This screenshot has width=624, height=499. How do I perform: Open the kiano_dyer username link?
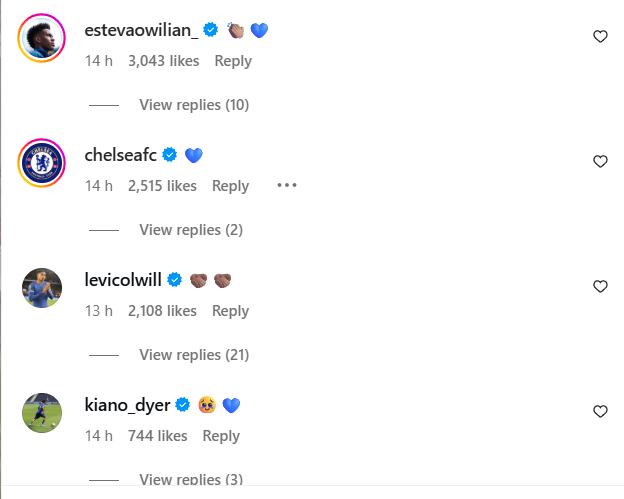(x=128, y=405)
